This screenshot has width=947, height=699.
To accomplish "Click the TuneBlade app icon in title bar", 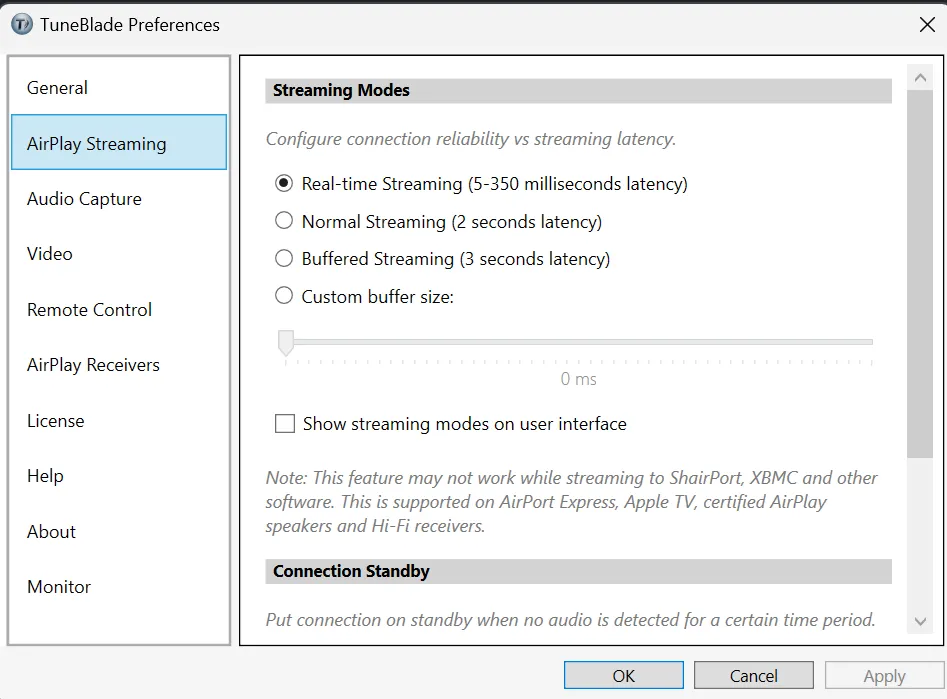I will tap(22, 25).
